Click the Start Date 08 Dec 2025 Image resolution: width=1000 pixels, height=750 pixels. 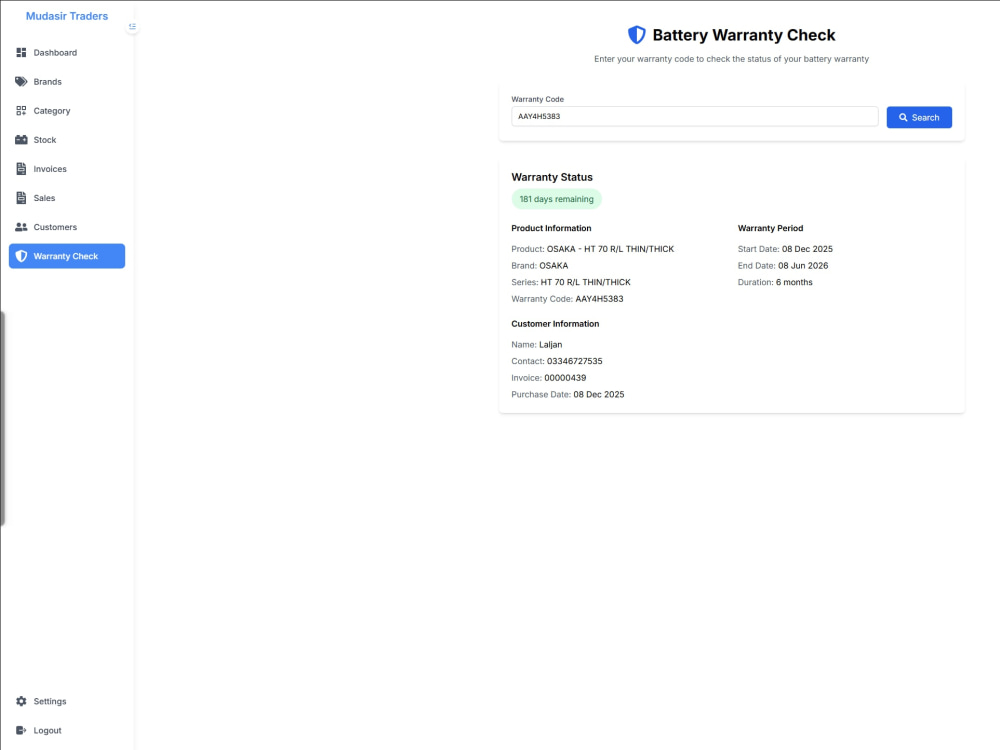click(807, 249)
